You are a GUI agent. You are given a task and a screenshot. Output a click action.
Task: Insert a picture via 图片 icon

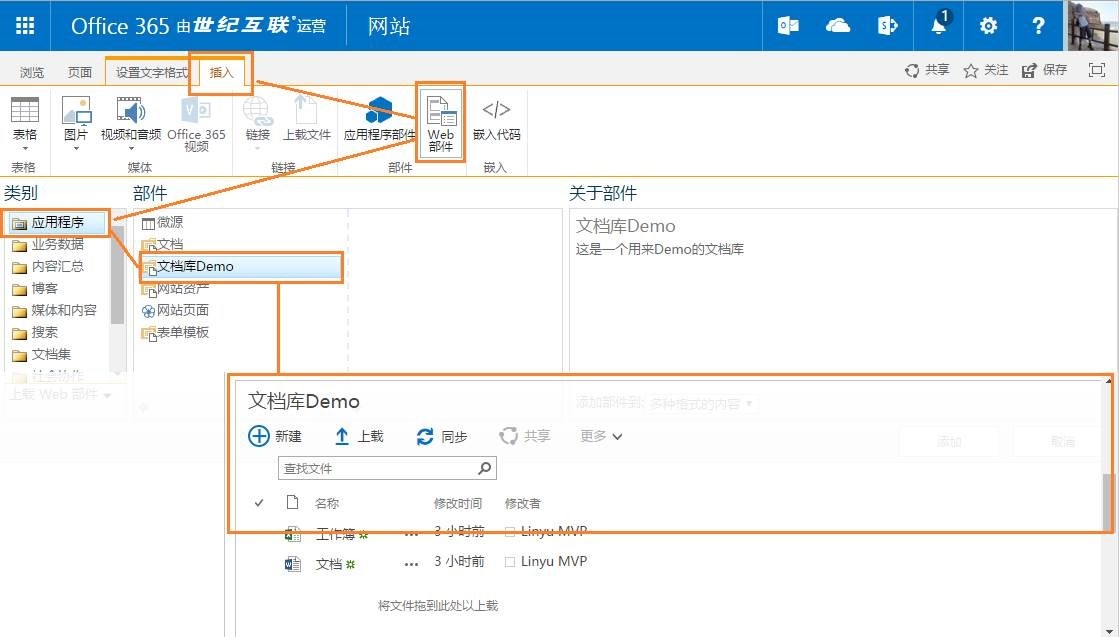[x=76, y=111]
